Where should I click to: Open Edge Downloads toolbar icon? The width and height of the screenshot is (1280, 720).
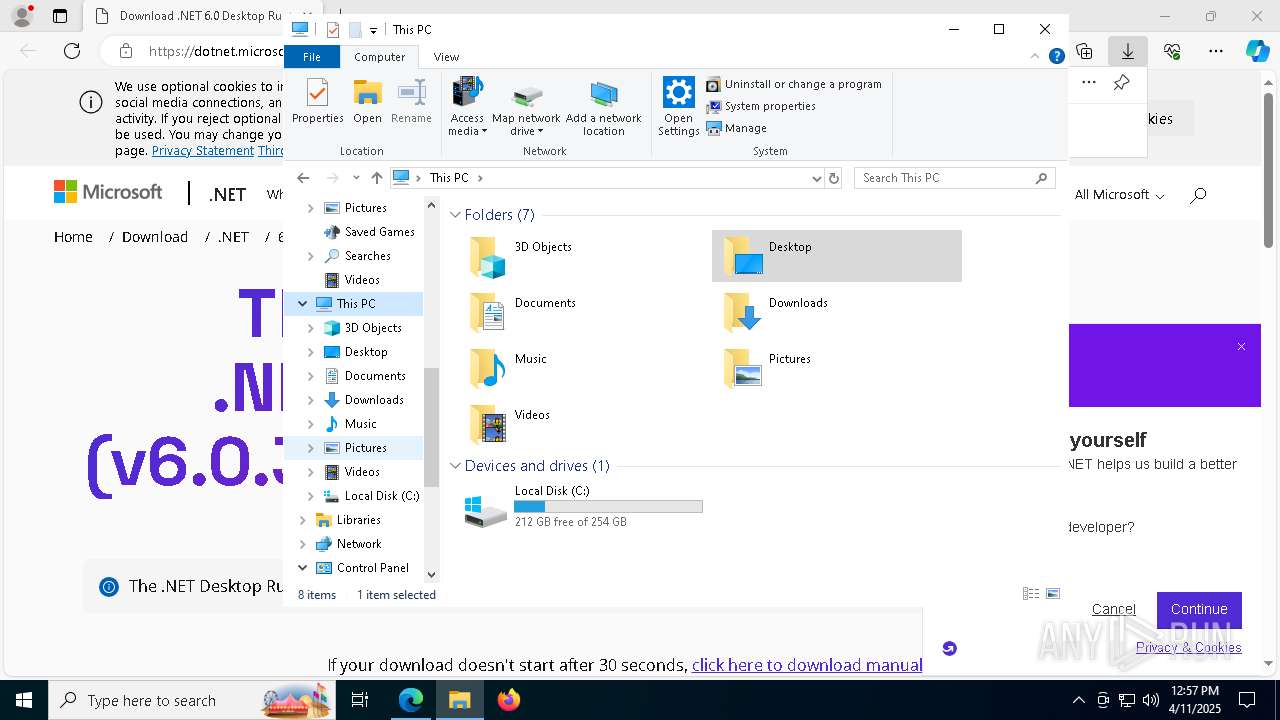pyautogui.click(x=1128, y=51)
